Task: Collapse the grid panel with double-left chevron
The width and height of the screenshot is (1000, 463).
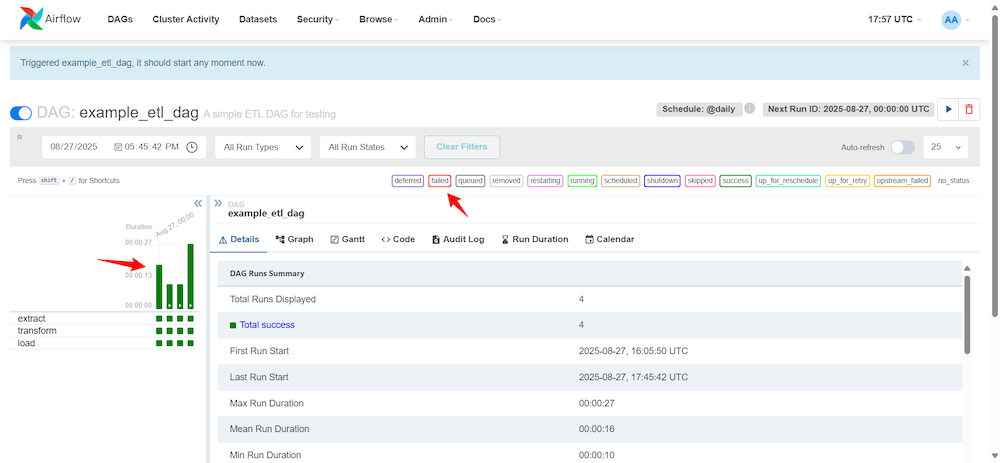Action: (198, 203)
